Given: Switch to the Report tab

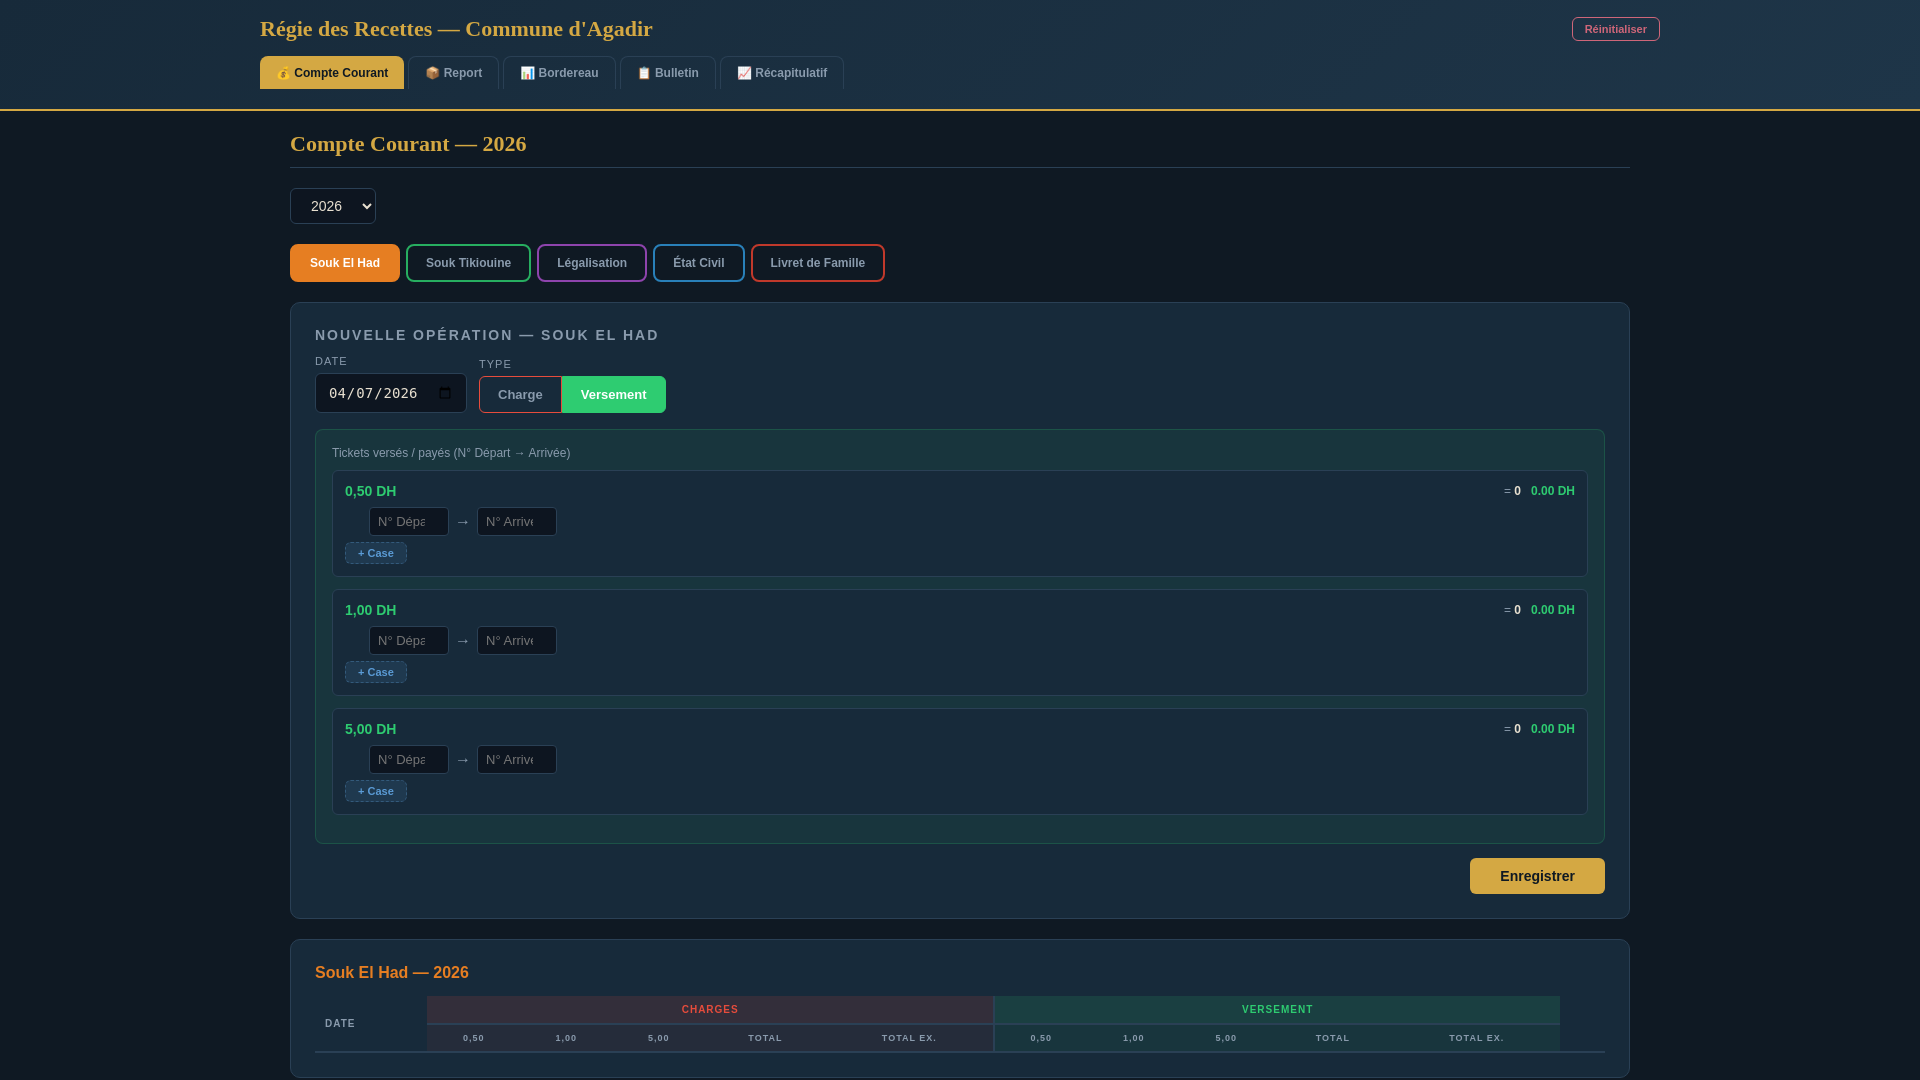Looking at the screenshot, I should pyautogui.click(x=453, y=73).
